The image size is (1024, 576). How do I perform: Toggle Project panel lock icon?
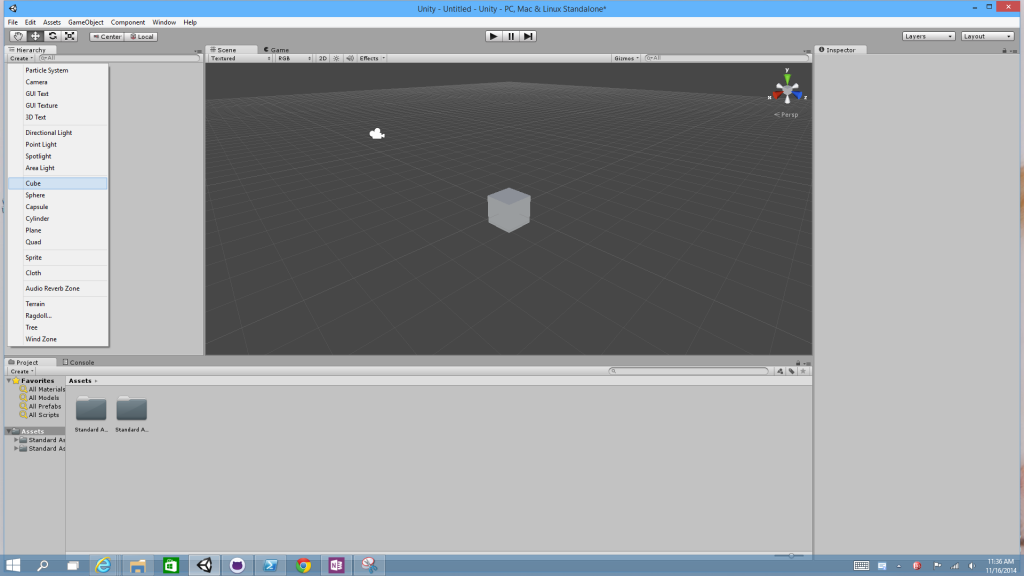click(x=798, y=363)
